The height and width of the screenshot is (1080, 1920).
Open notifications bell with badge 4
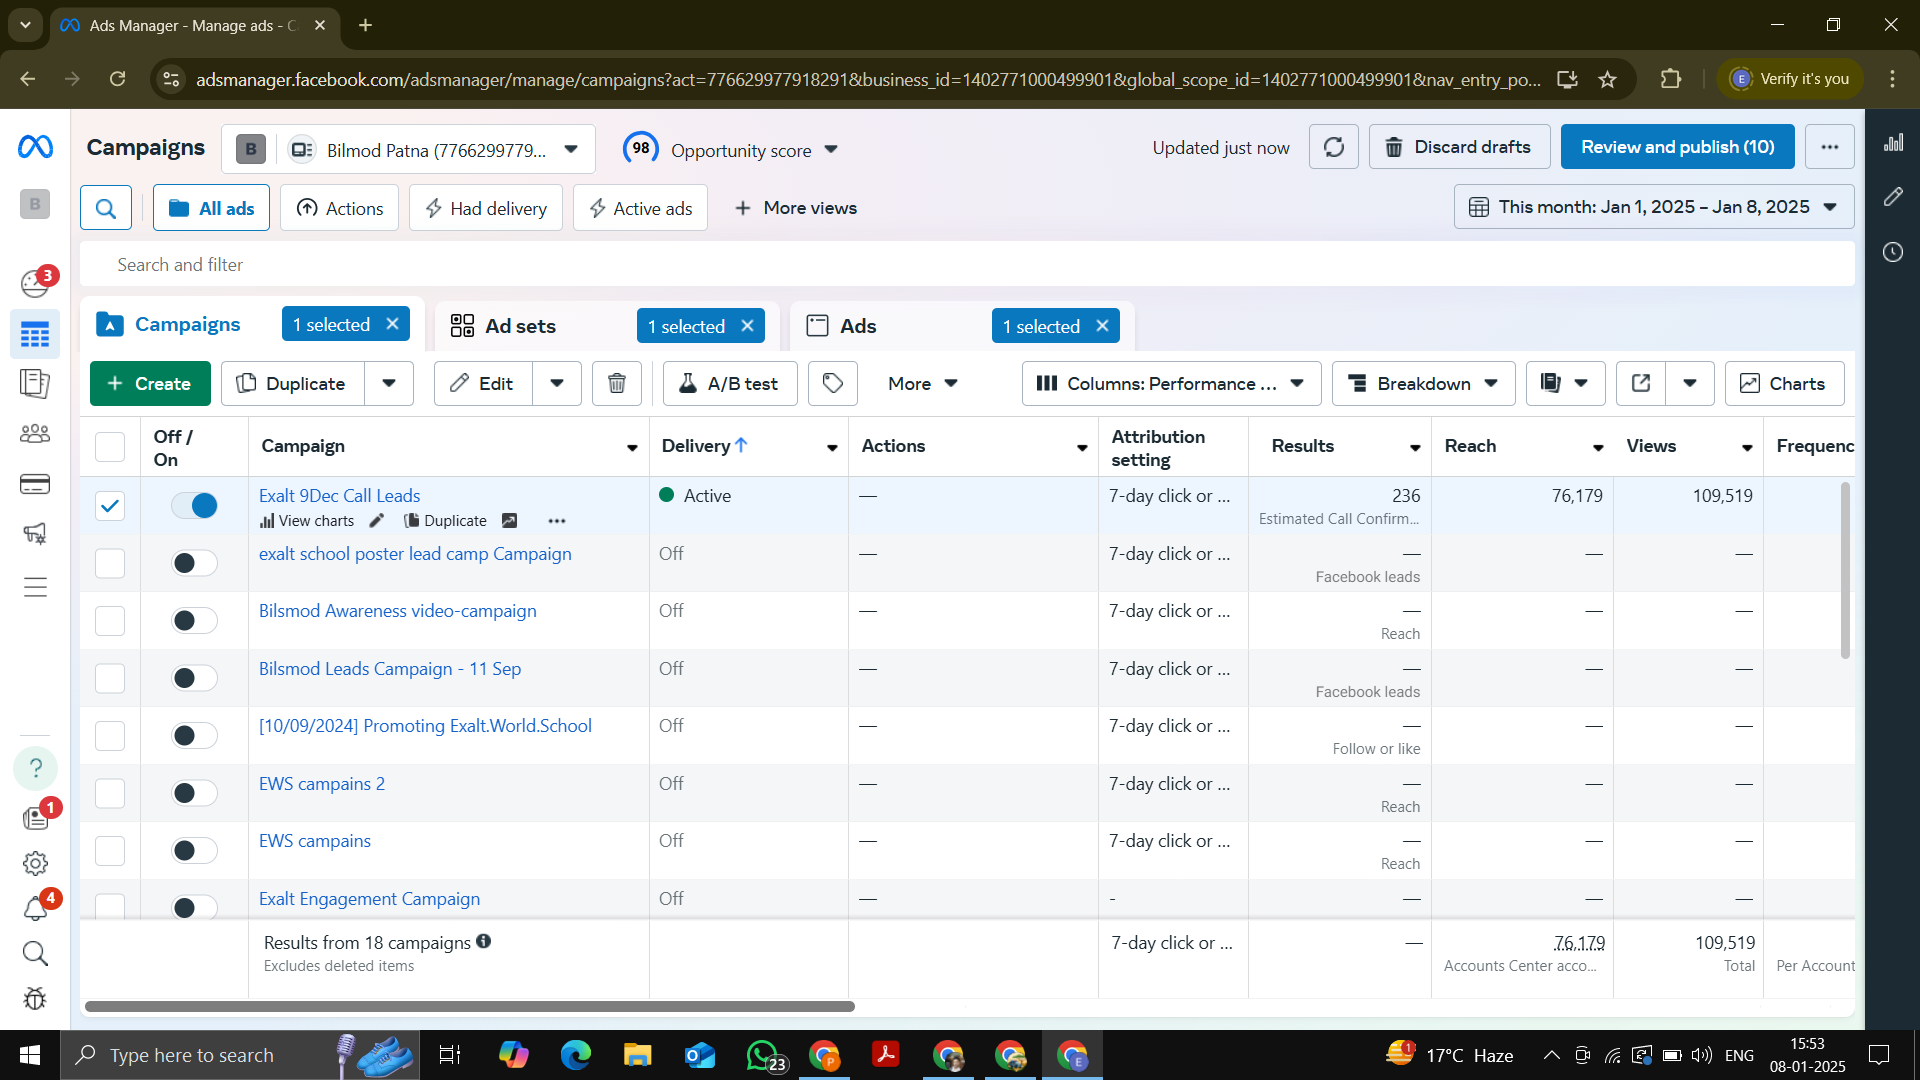35,908
